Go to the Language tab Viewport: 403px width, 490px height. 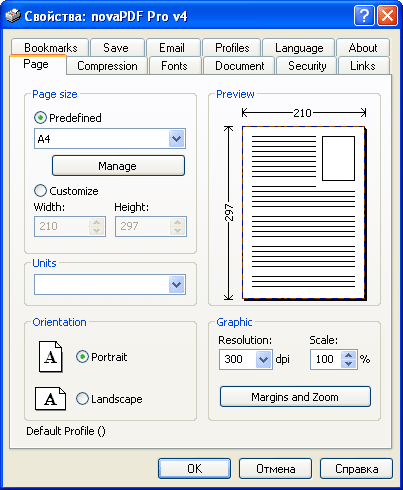pos(299,48)
